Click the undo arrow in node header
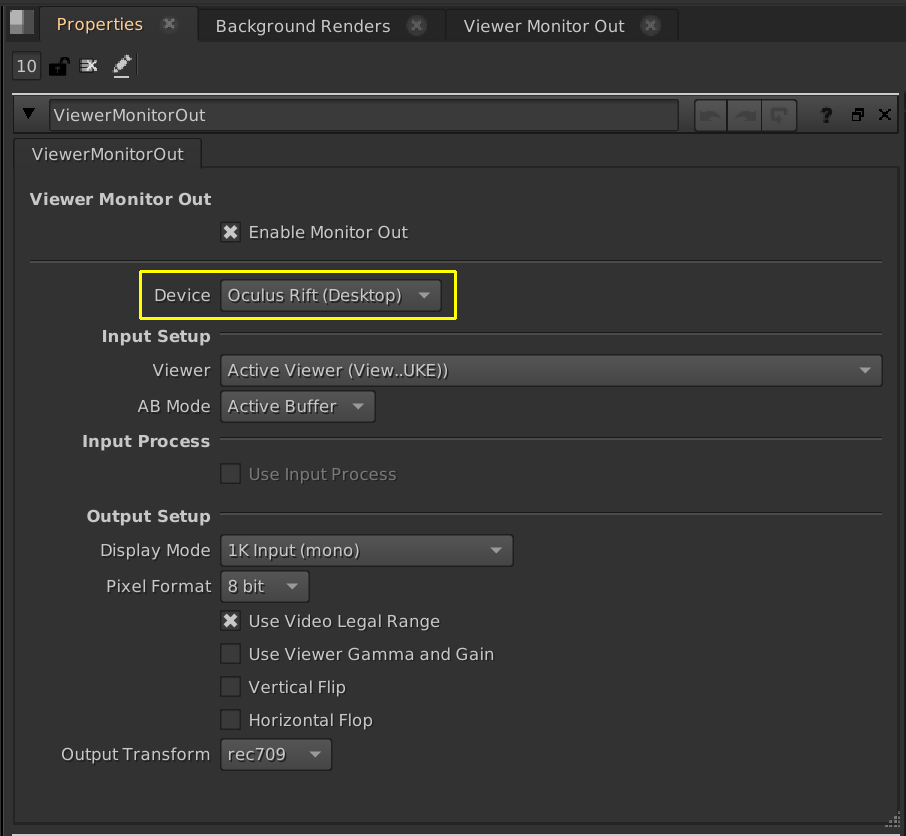 click(x=711, y=115)
